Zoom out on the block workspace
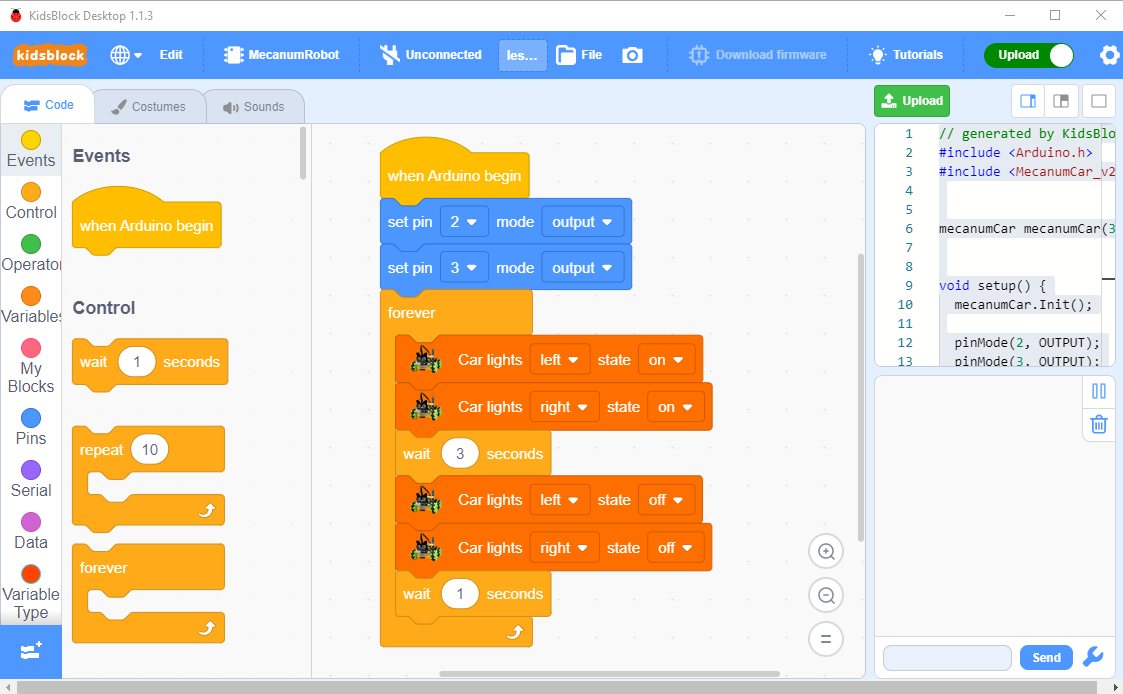 (x=826, y=595)
